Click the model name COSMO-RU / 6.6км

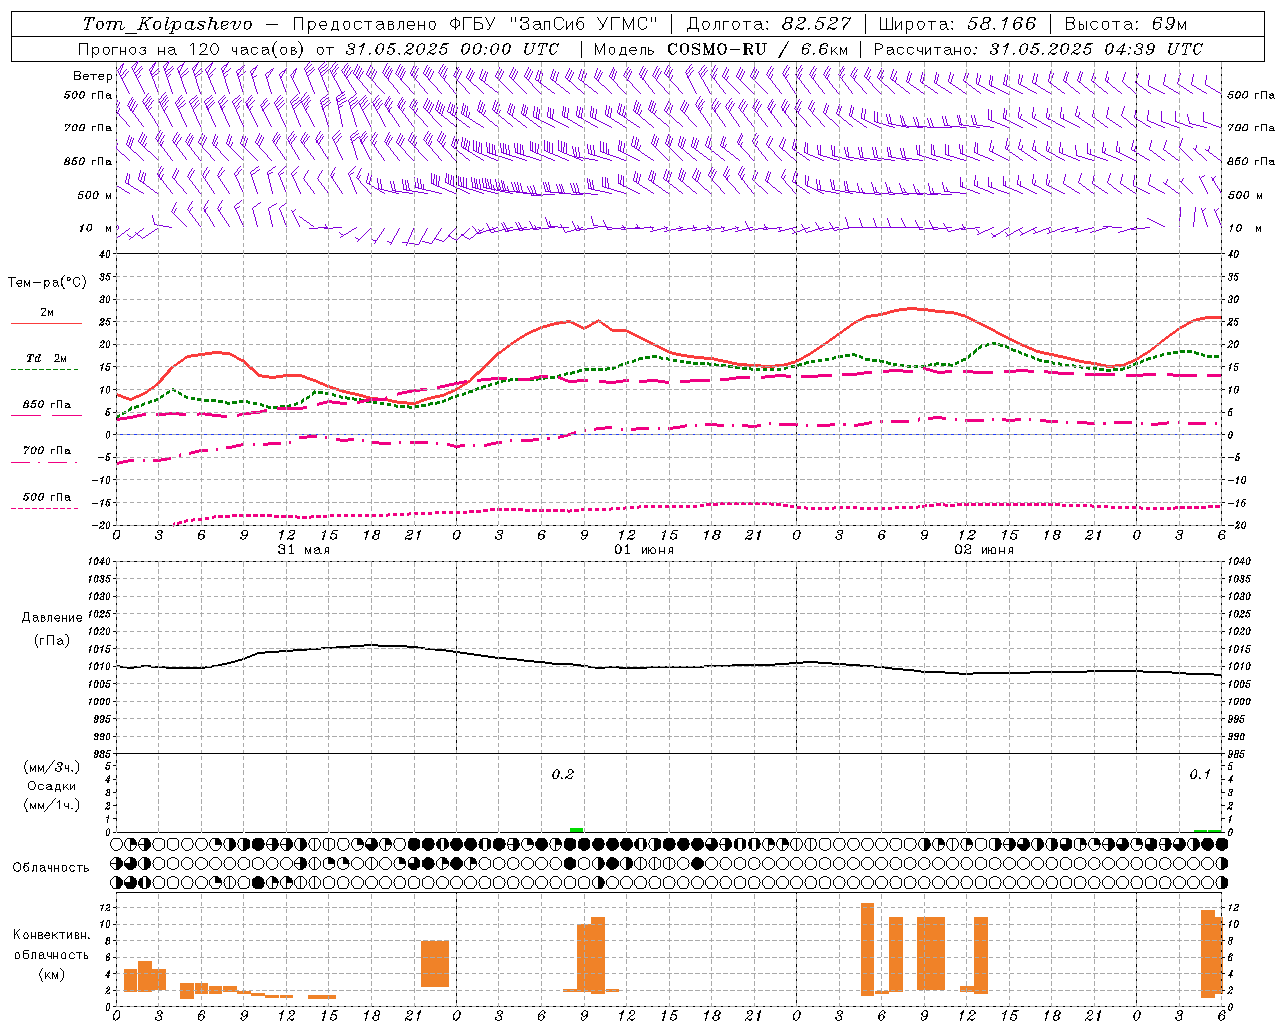(758, 49)
